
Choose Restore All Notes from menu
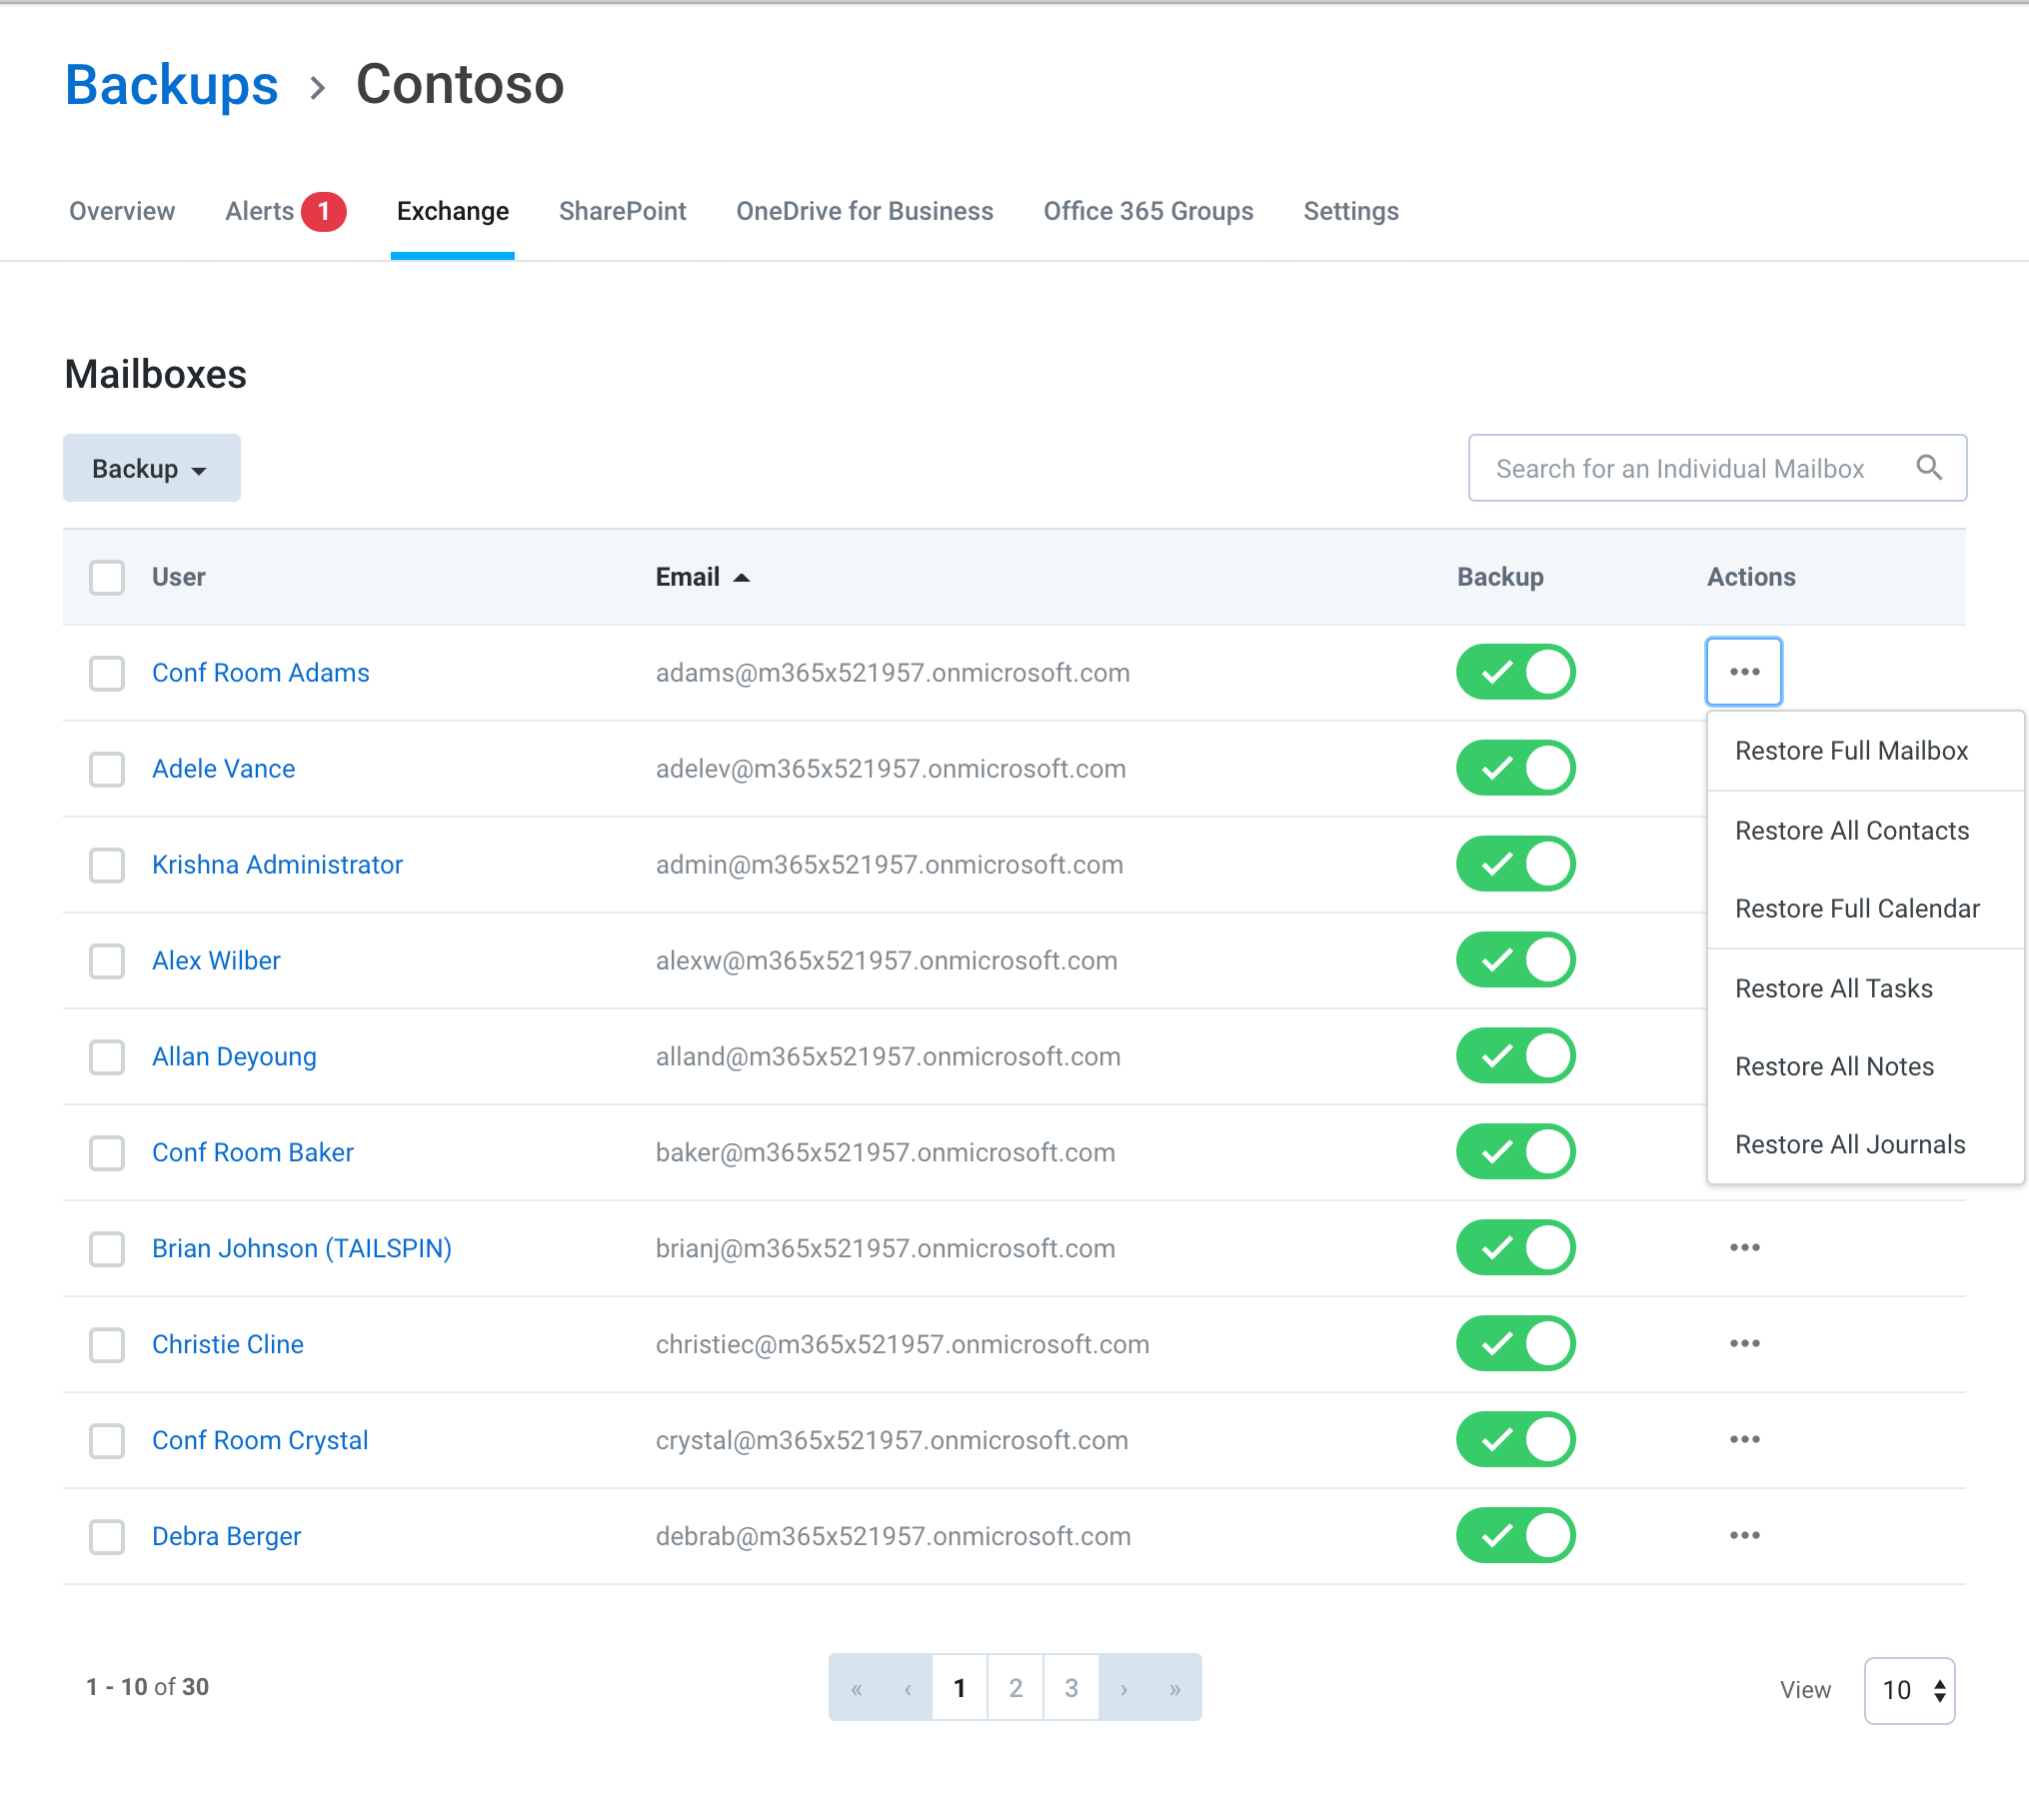click(x=1865, y=1067)
